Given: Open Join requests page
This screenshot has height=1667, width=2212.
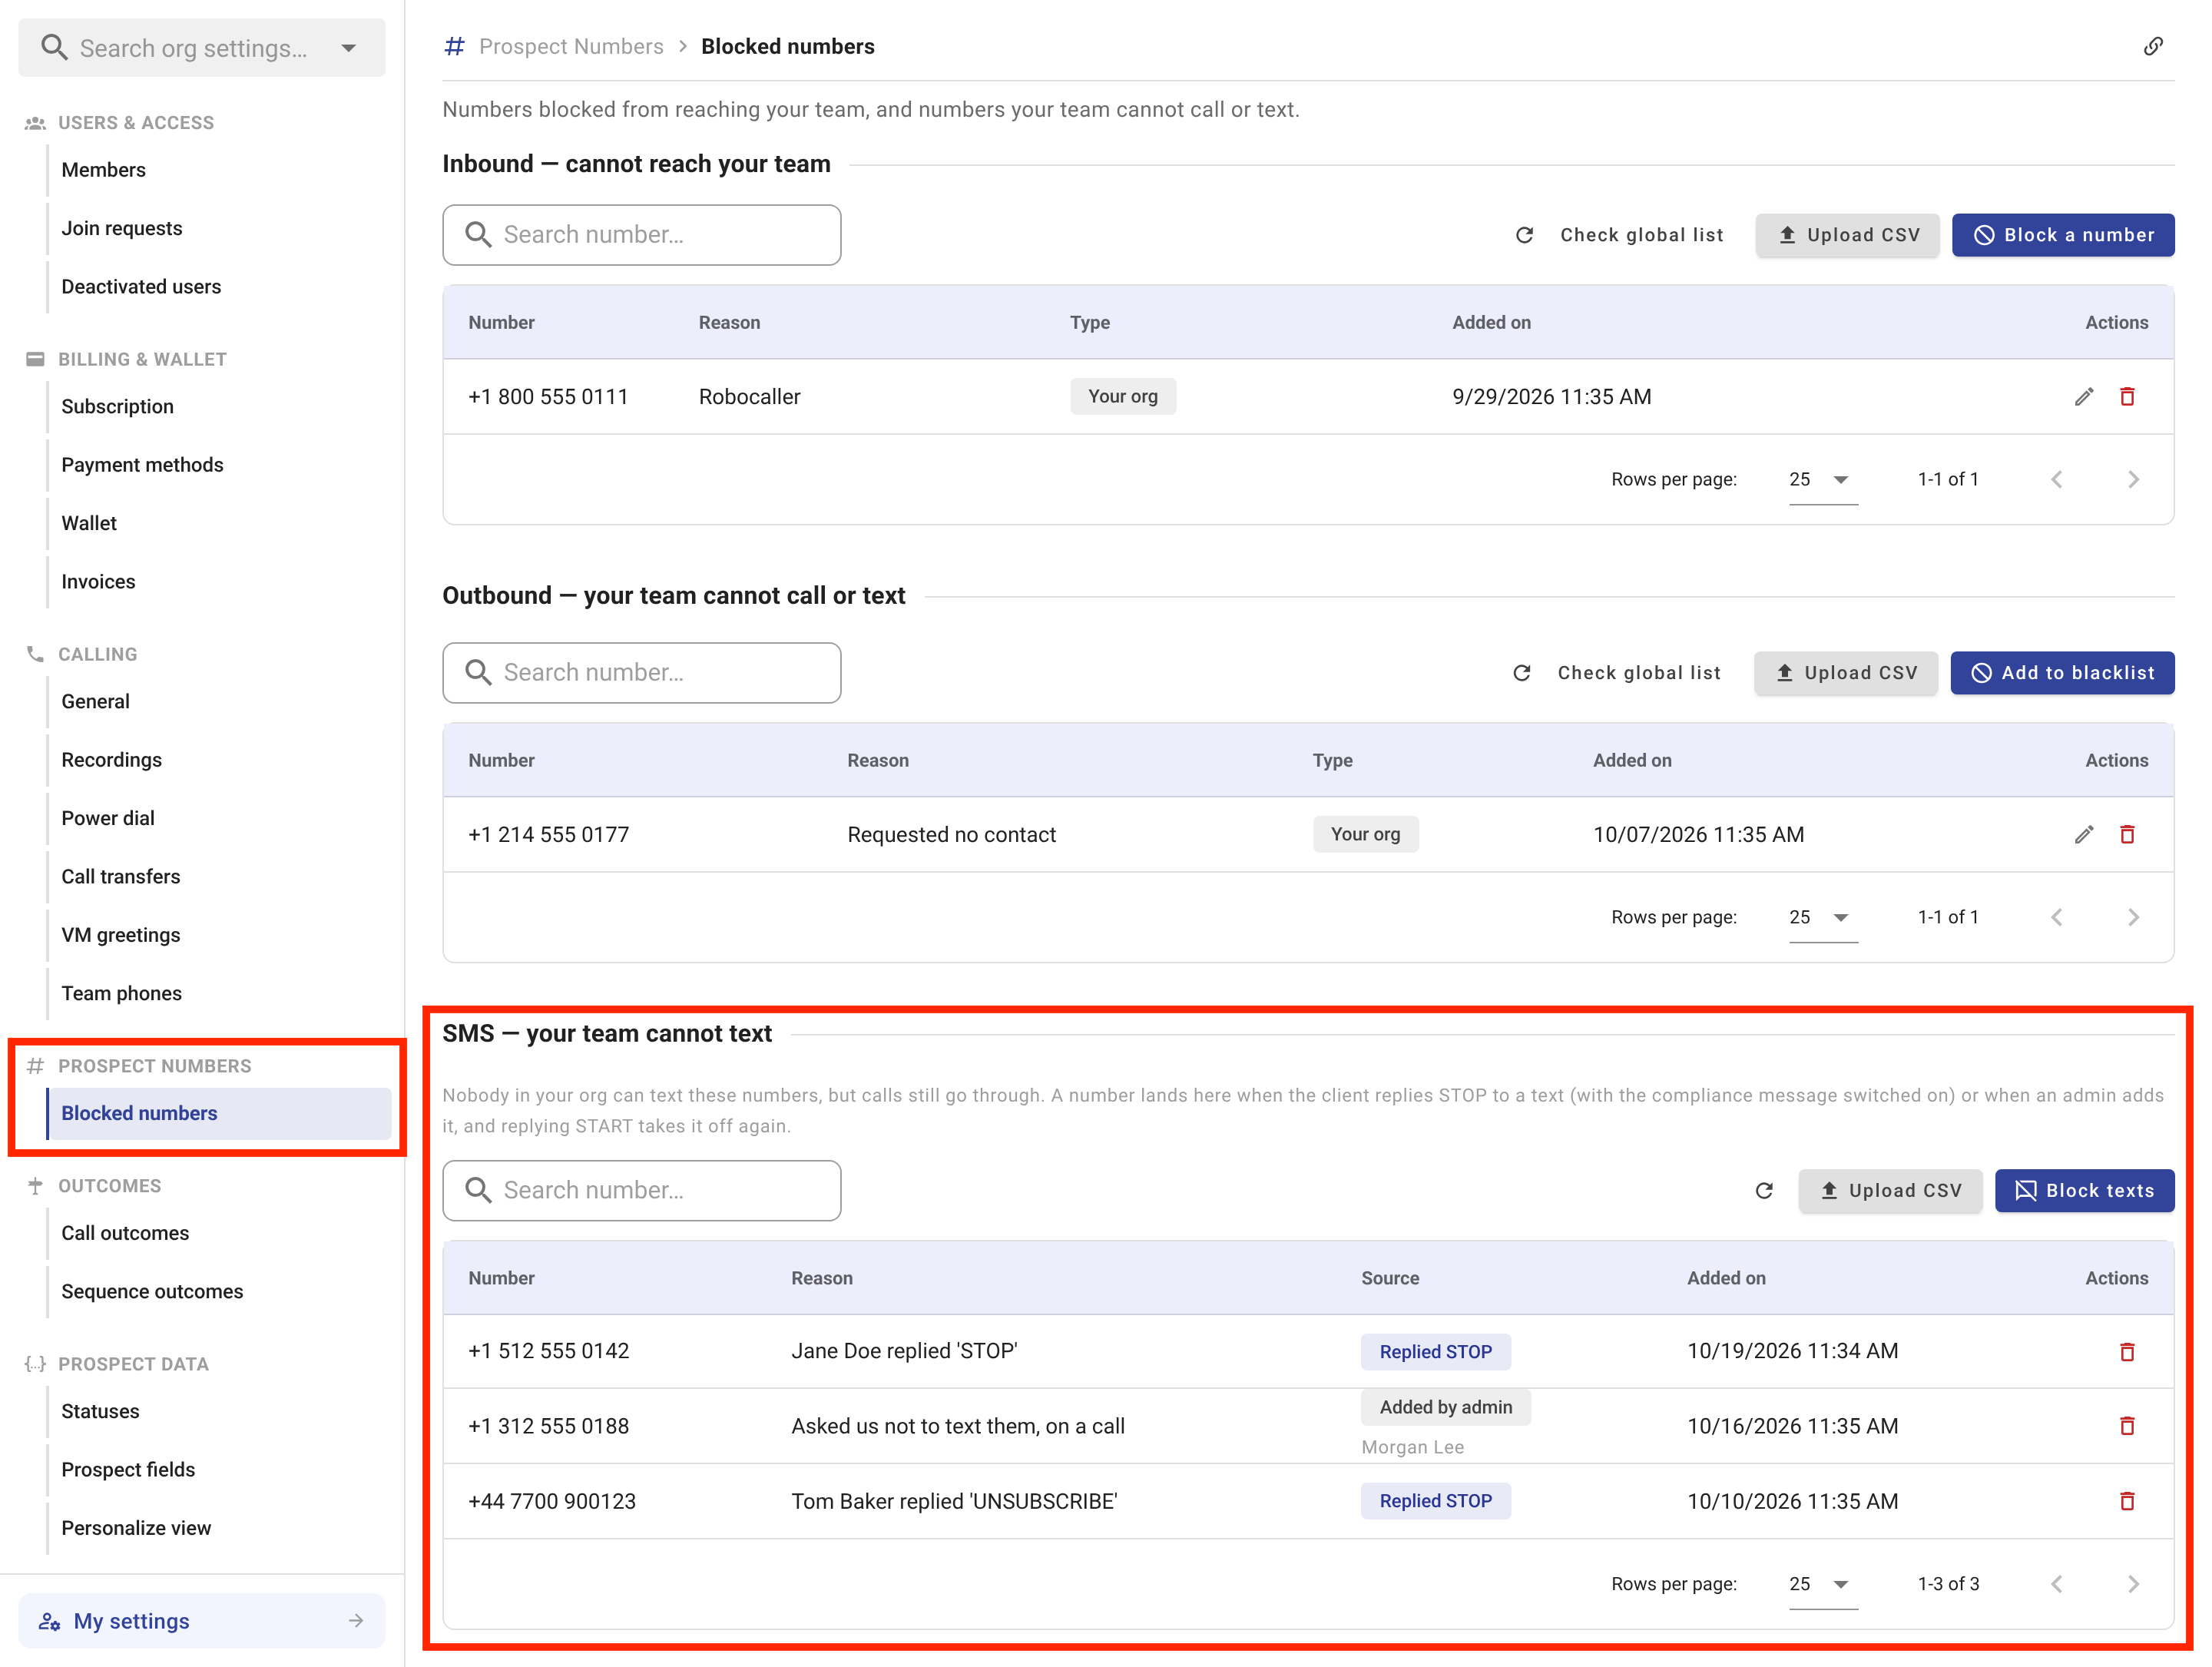Looking at the screenshot, I should tap(122, 228).
